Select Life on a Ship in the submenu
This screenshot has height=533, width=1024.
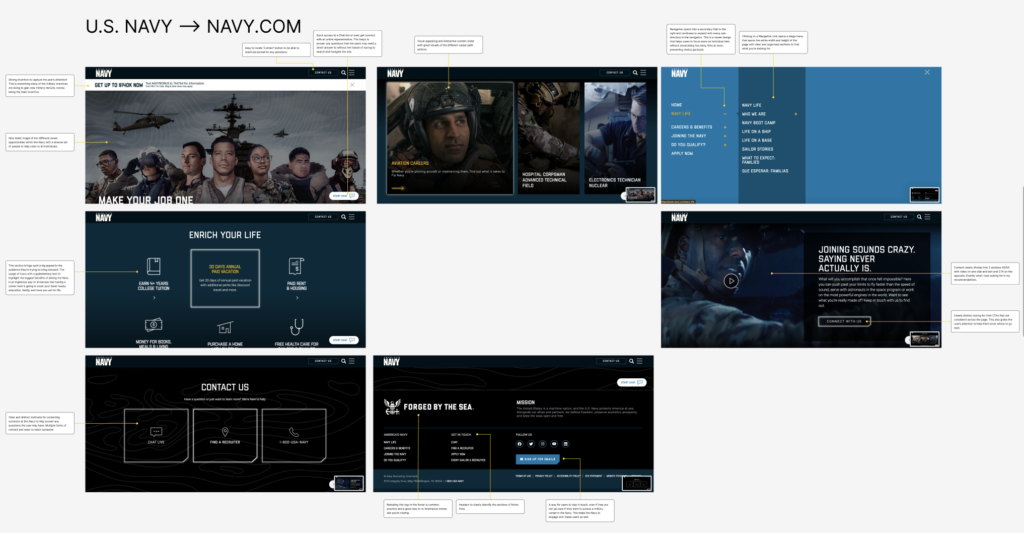(756, 131)
